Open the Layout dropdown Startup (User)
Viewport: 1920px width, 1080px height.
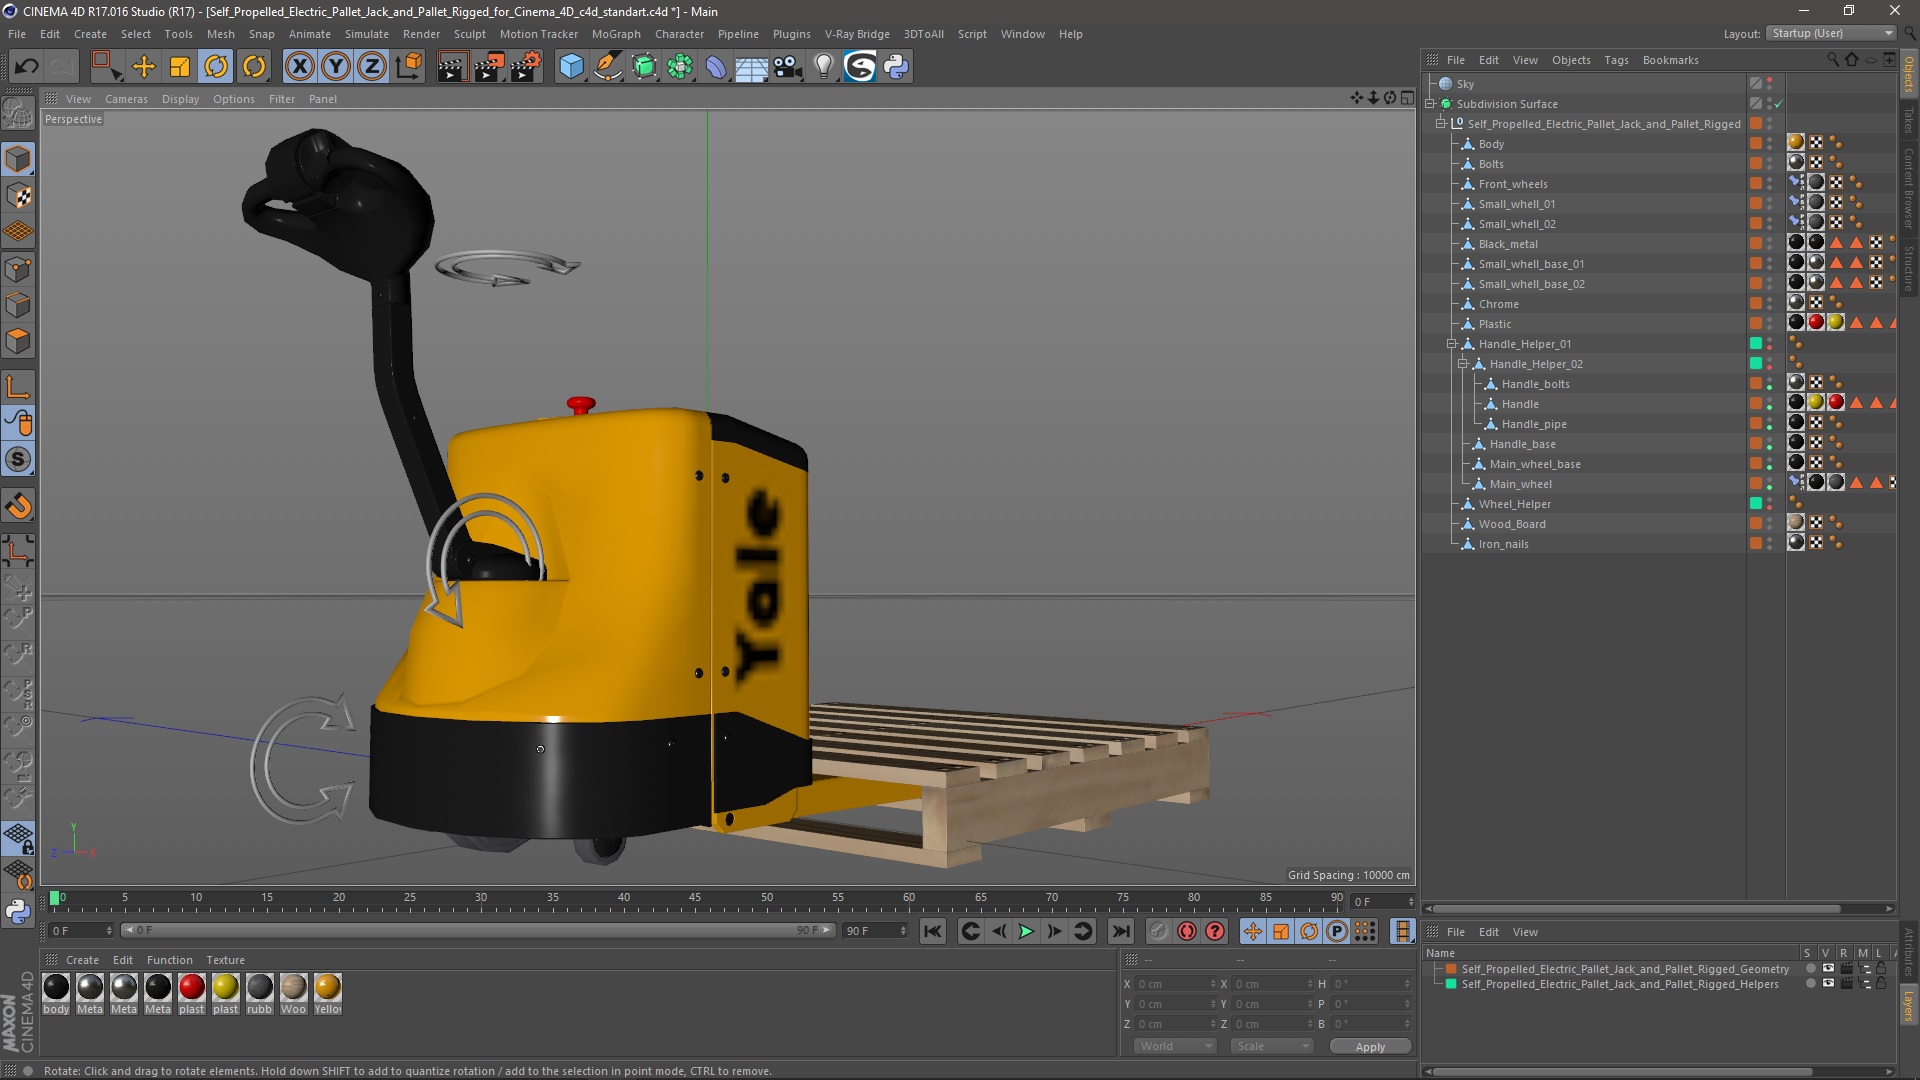tap(1830, 33)
